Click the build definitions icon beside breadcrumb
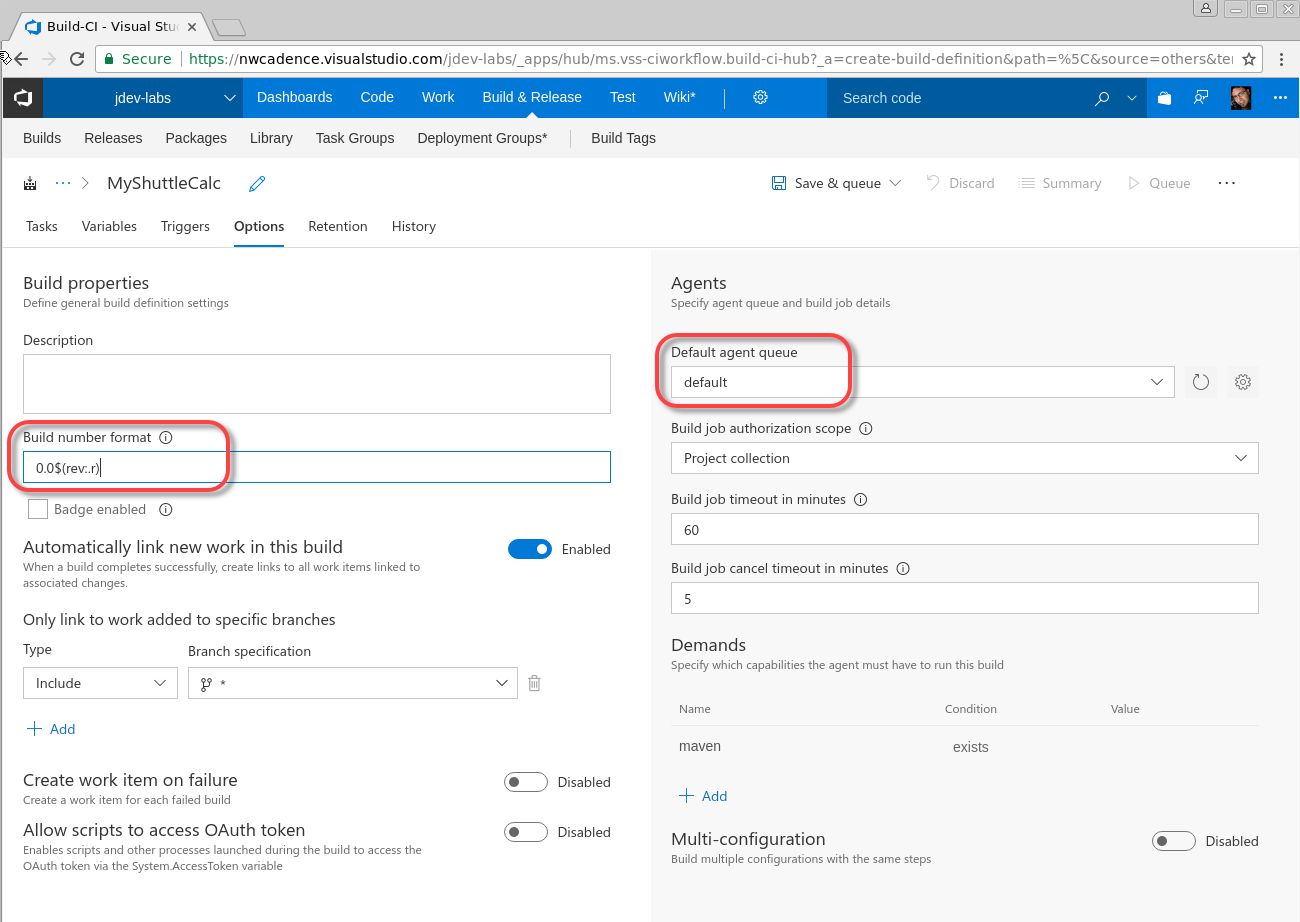The height and width of the screenshot is (922, 1300). coord(30,184)
